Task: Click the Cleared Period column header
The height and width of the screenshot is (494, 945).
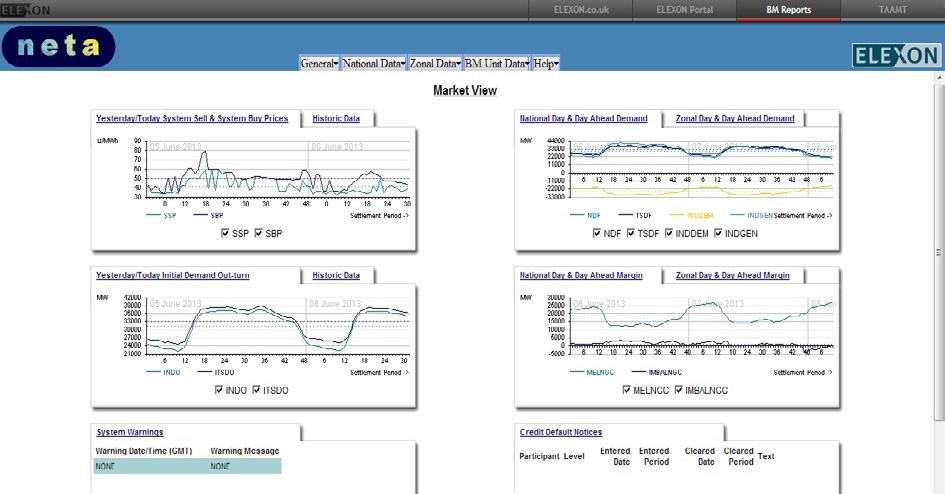Action: tap(739, 456)
